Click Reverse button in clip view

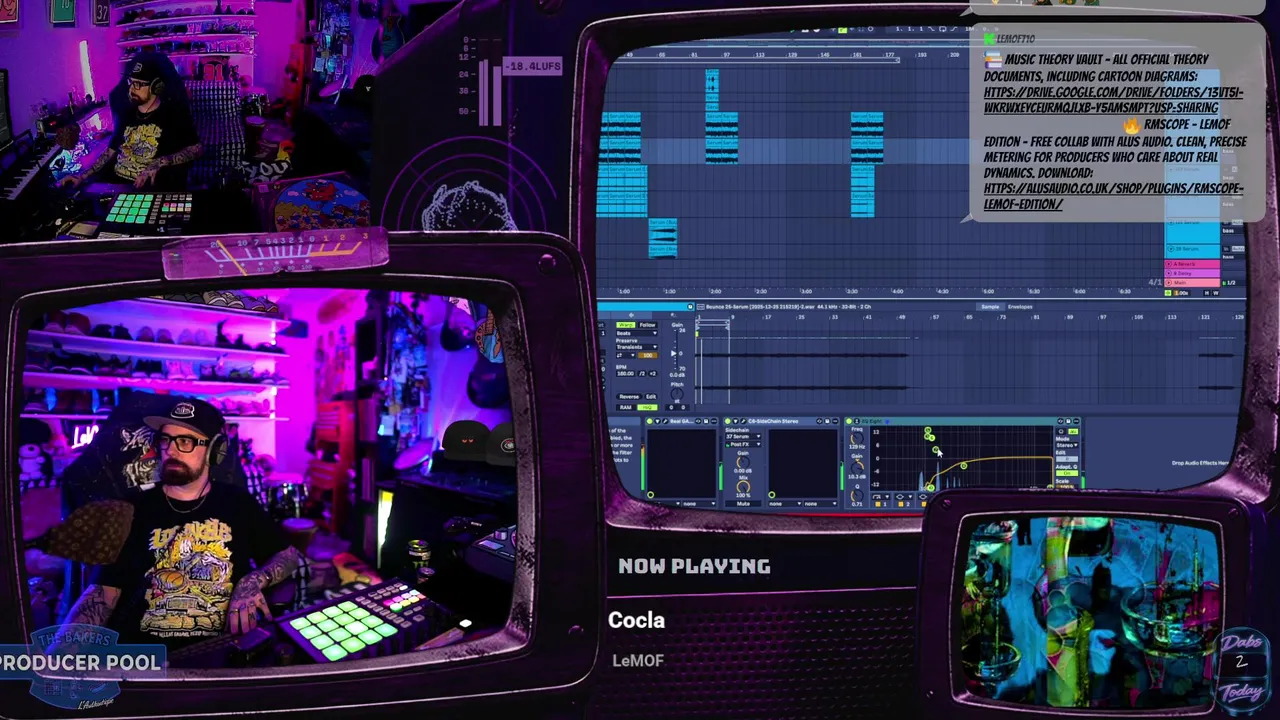pyautogui.click(x=629, y=396)
